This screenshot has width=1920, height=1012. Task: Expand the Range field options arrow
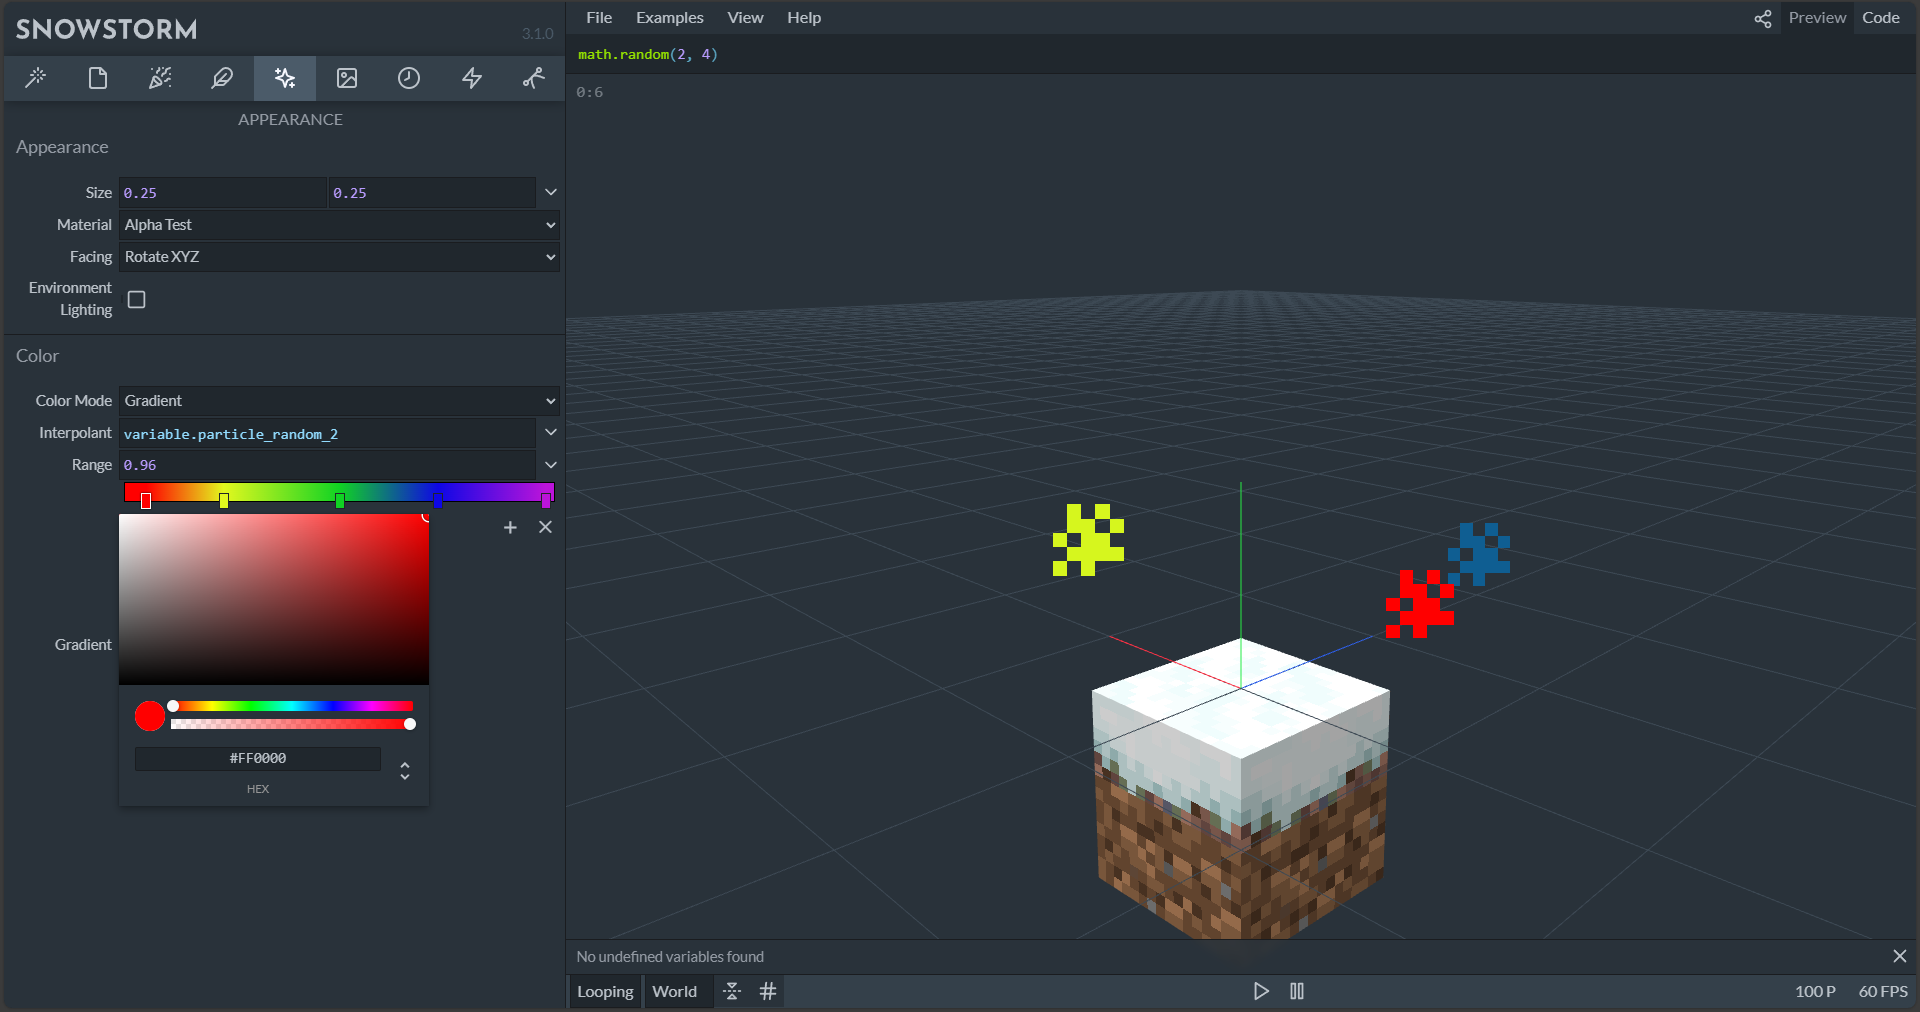[550, 465]
